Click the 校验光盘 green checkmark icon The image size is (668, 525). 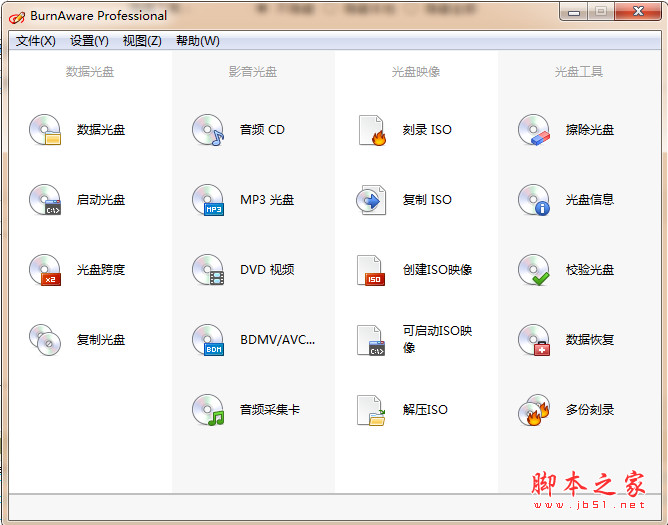[x=534, y=270]
